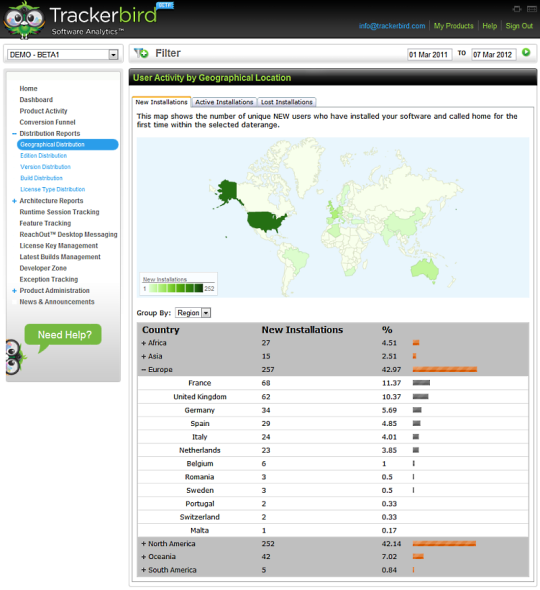Image resolution: width=540 pixels, height=590 pixels.
Task: Open ReachOut Desktop Messaging
Action: pyautogui.click(x=68, y=235)
